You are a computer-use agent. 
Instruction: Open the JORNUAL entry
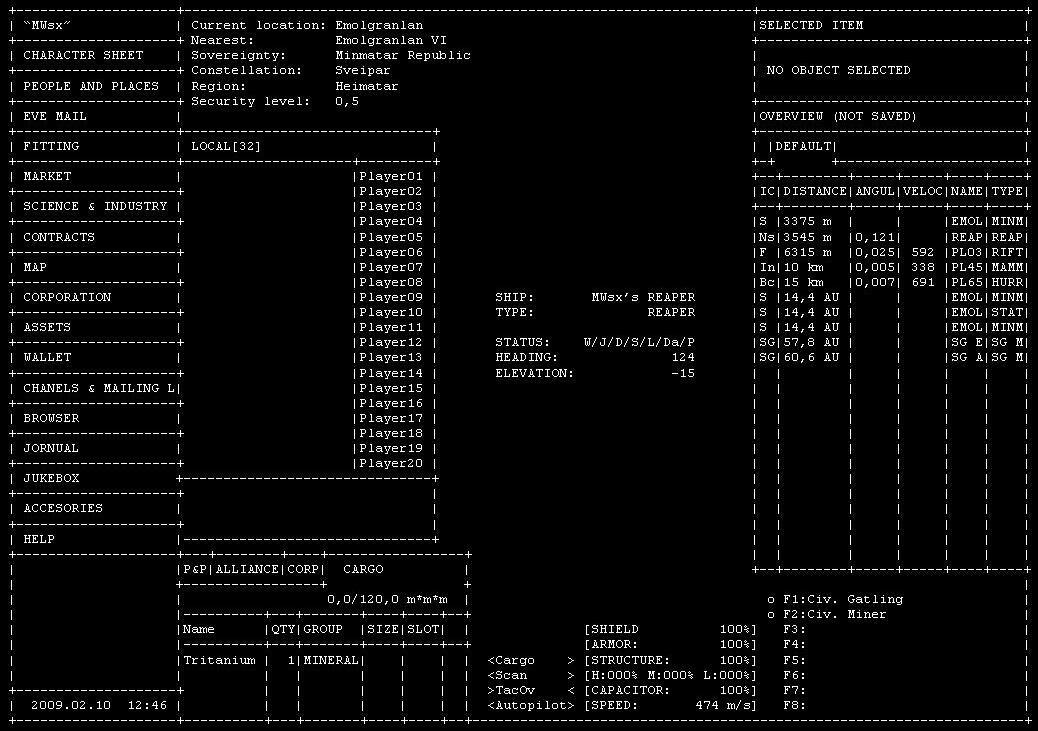click(51, 448)
